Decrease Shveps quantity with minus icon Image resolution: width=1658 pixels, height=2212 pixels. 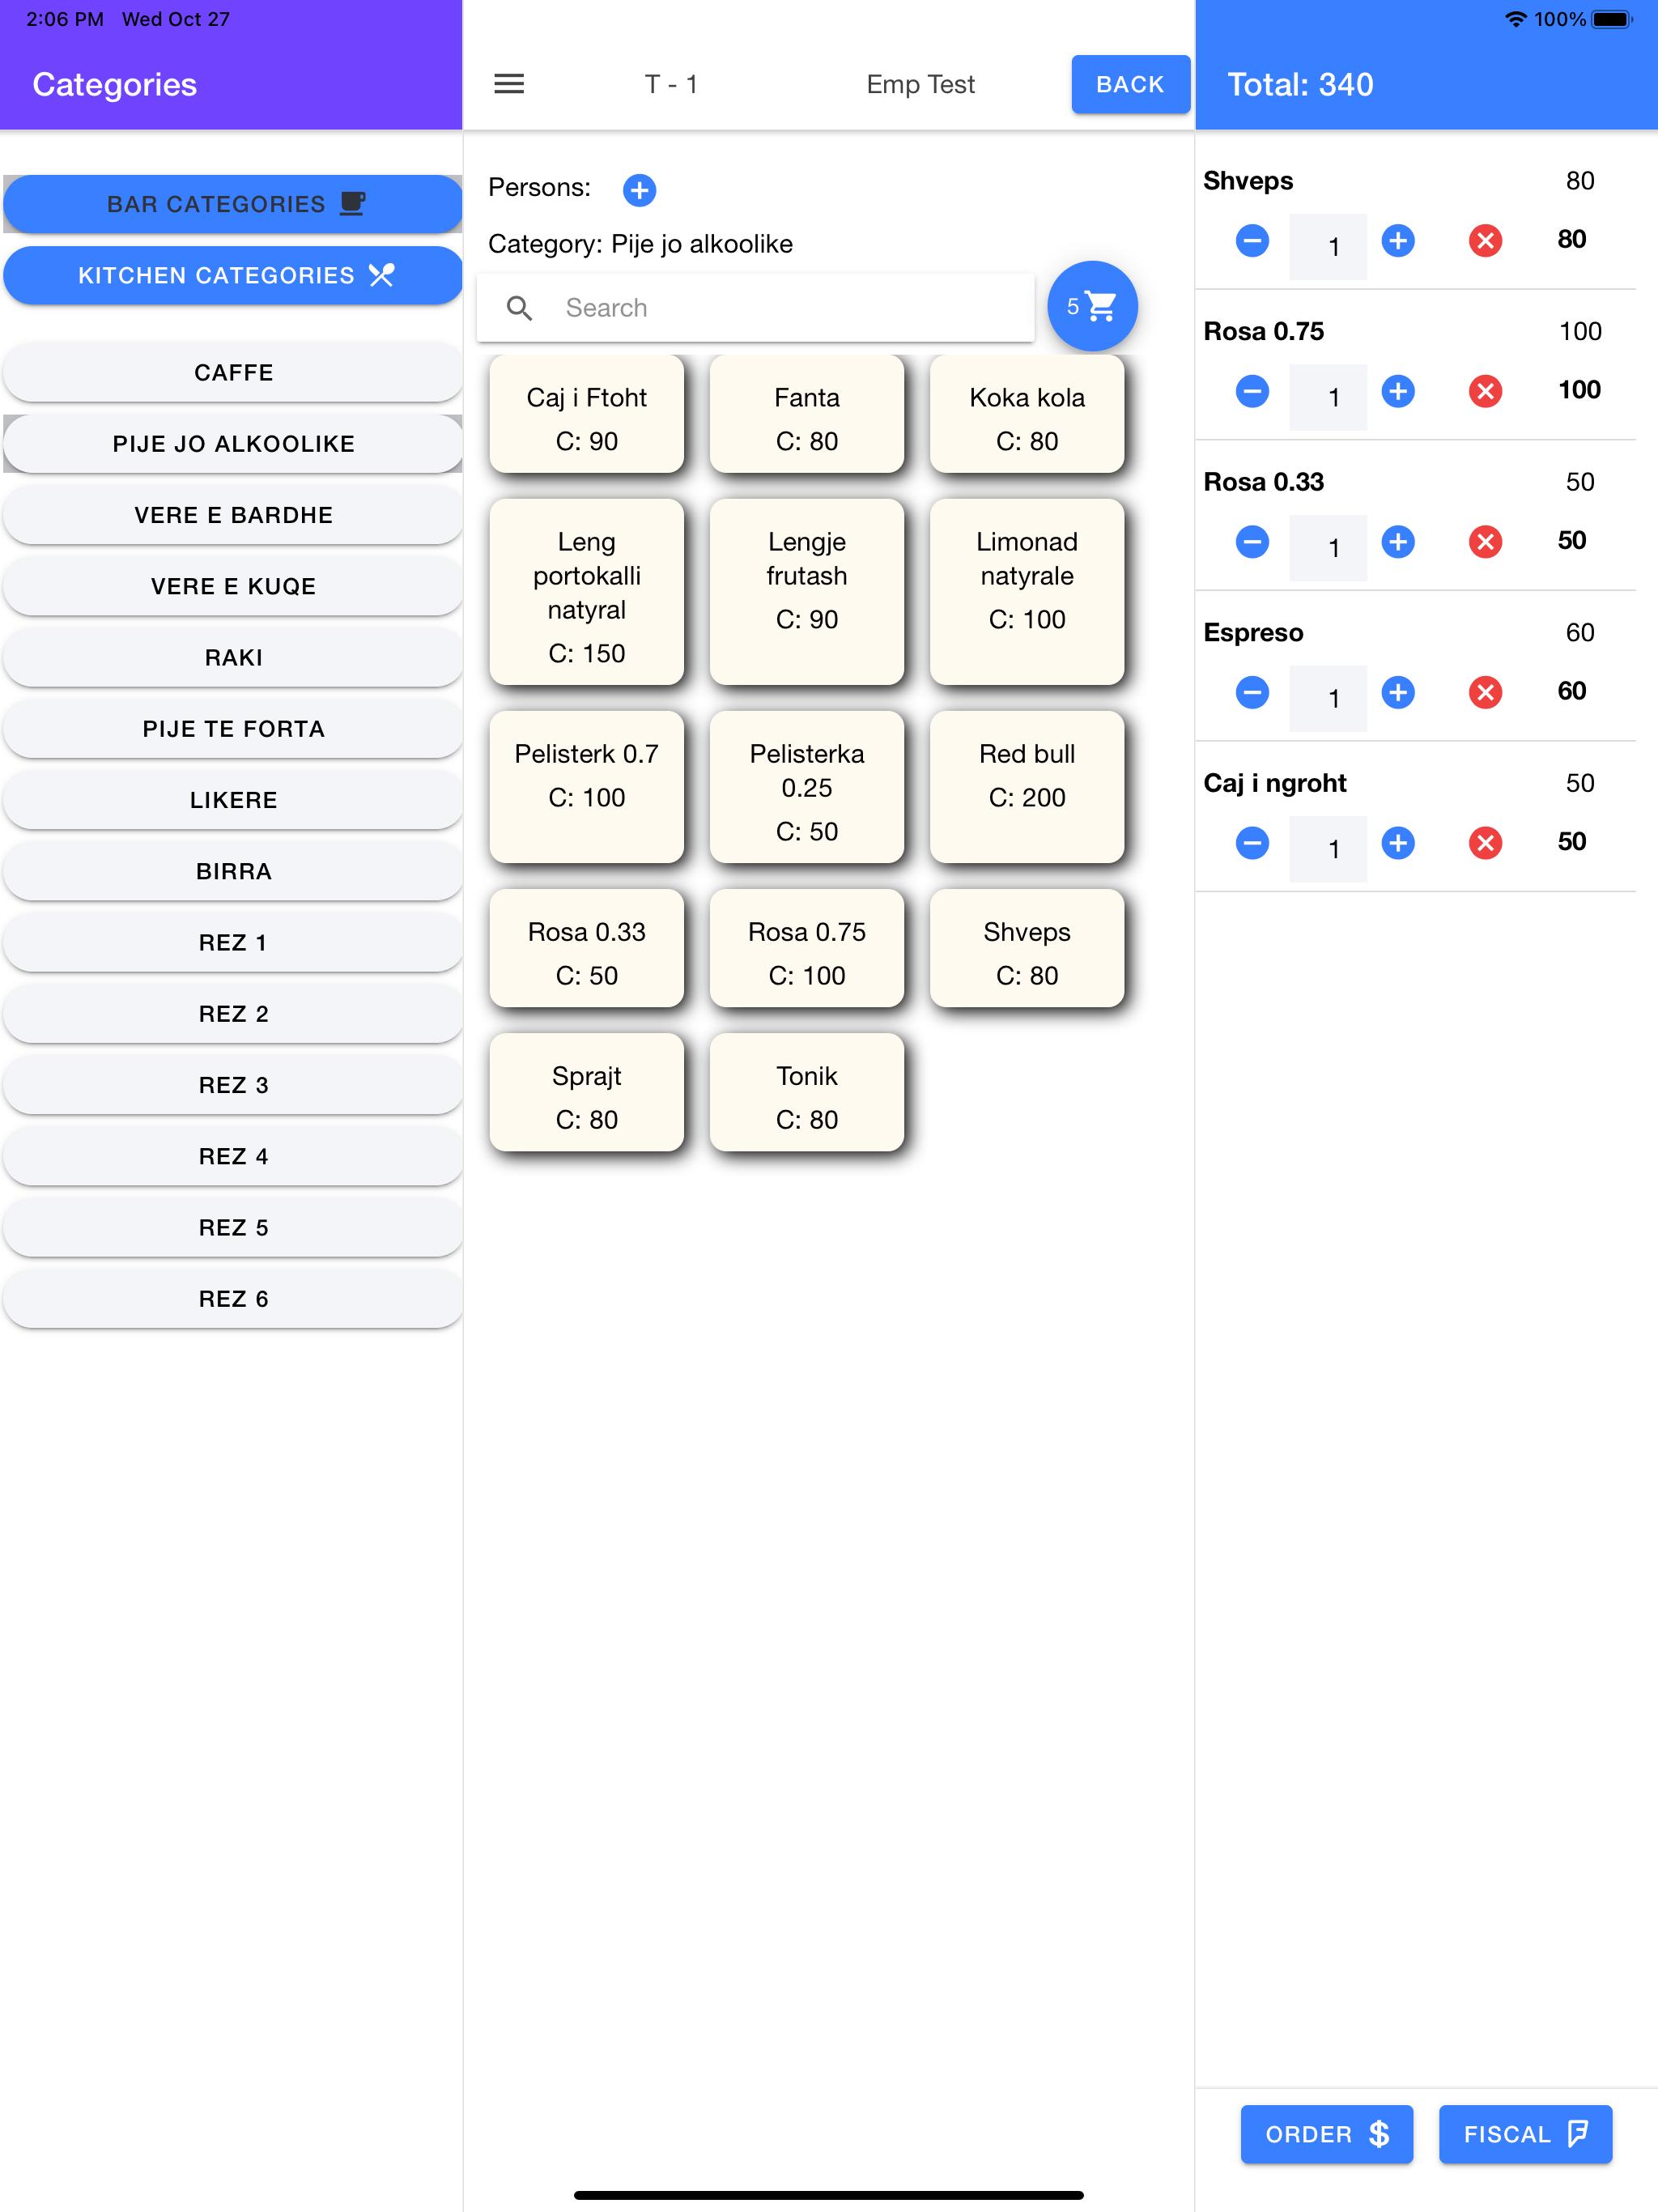click(1252, 240)
